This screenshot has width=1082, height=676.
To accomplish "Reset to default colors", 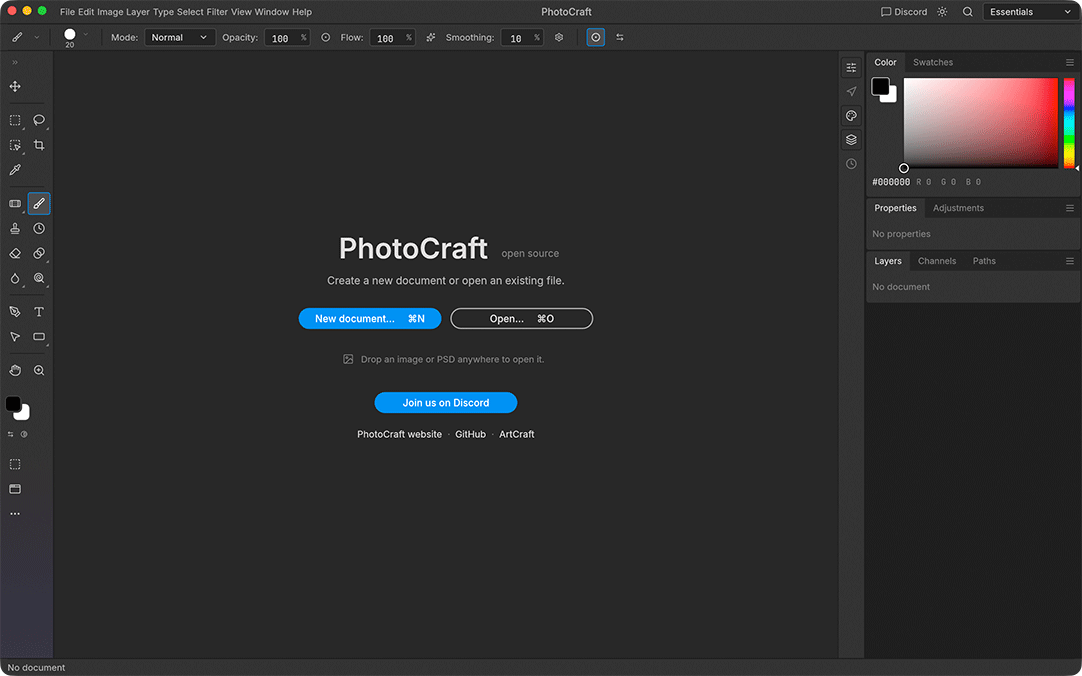I will click(x=24, y=435).
